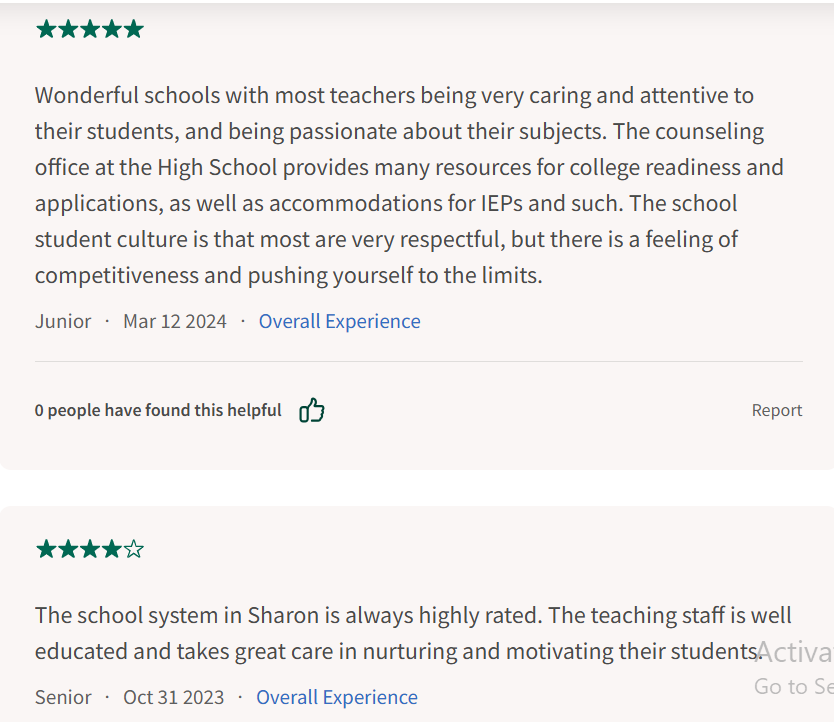Click the "Oct 31 2023" review date

pyautogui.click(x=174, y=697)
